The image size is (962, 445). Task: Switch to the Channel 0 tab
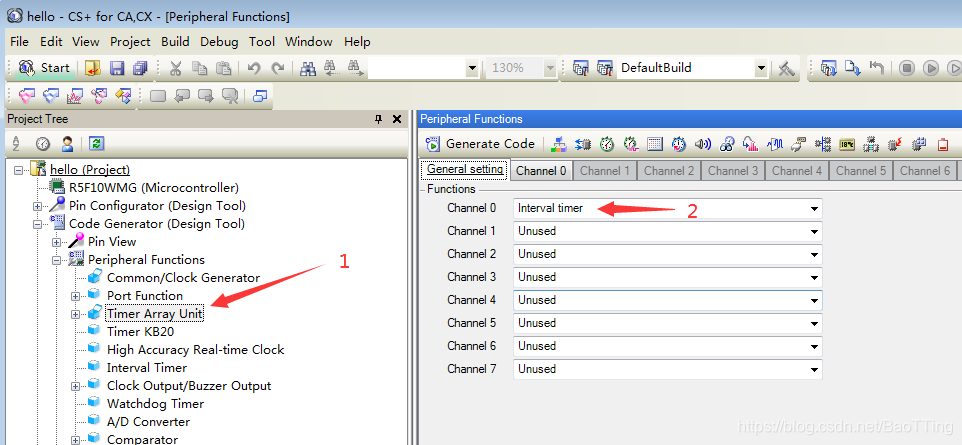pos(541,171)
